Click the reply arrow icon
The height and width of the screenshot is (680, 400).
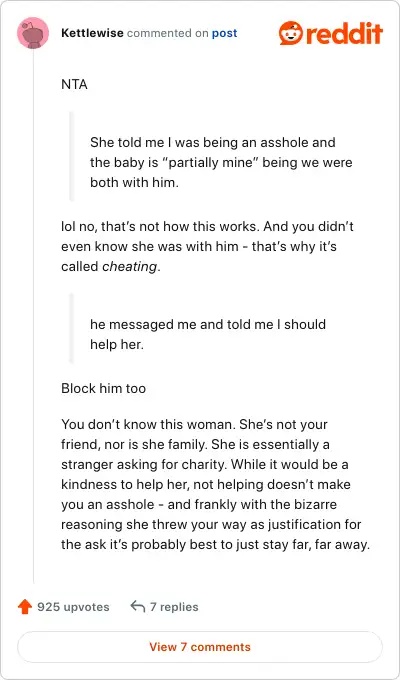pos(138,607)
